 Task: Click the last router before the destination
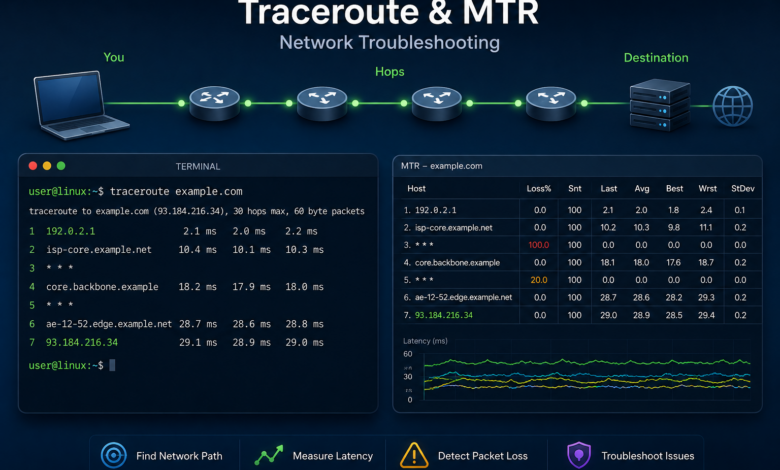(551, 103)
